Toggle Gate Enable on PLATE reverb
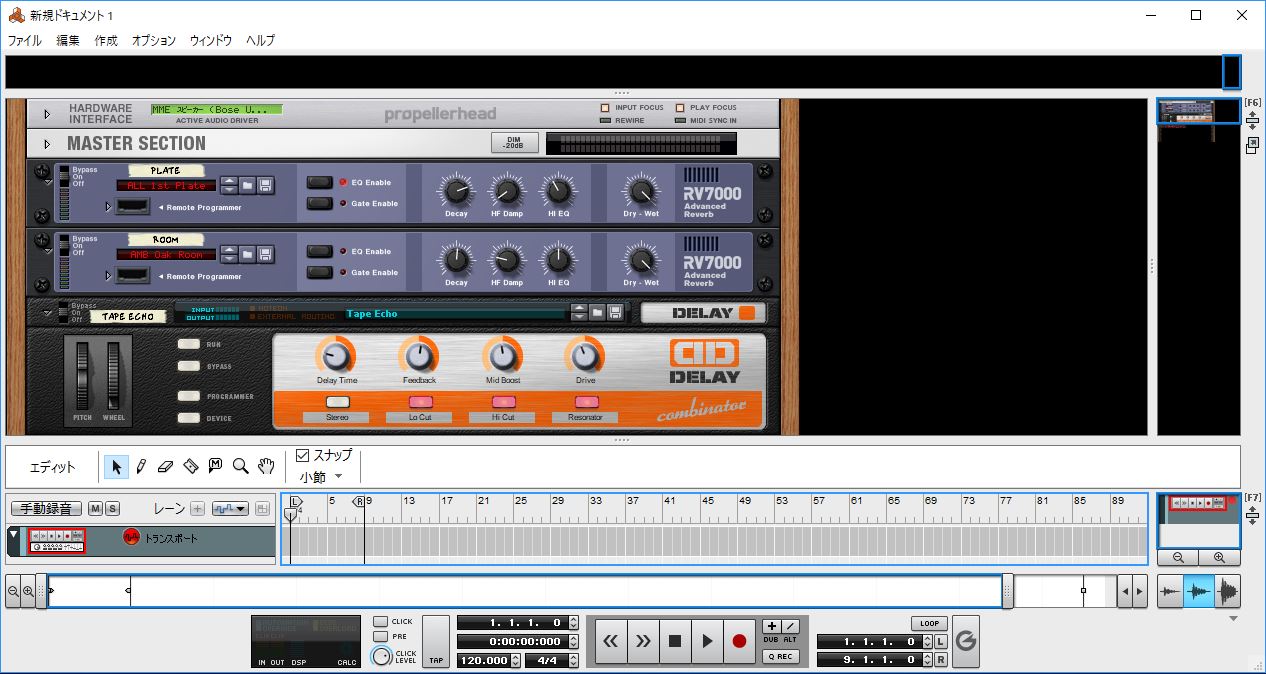Screen dimensions: 1266x674 319,203
